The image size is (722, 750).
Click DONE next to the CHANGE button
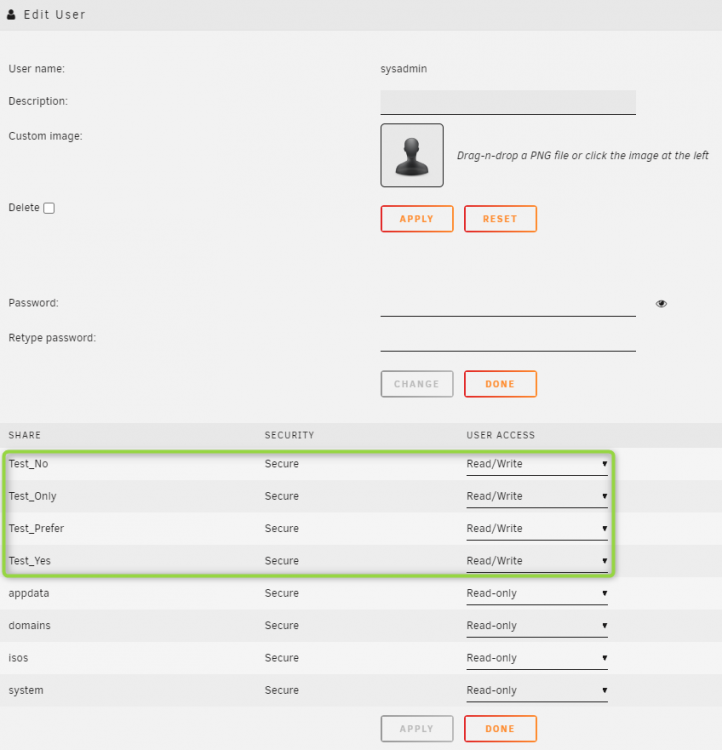[x=500, y=384]
